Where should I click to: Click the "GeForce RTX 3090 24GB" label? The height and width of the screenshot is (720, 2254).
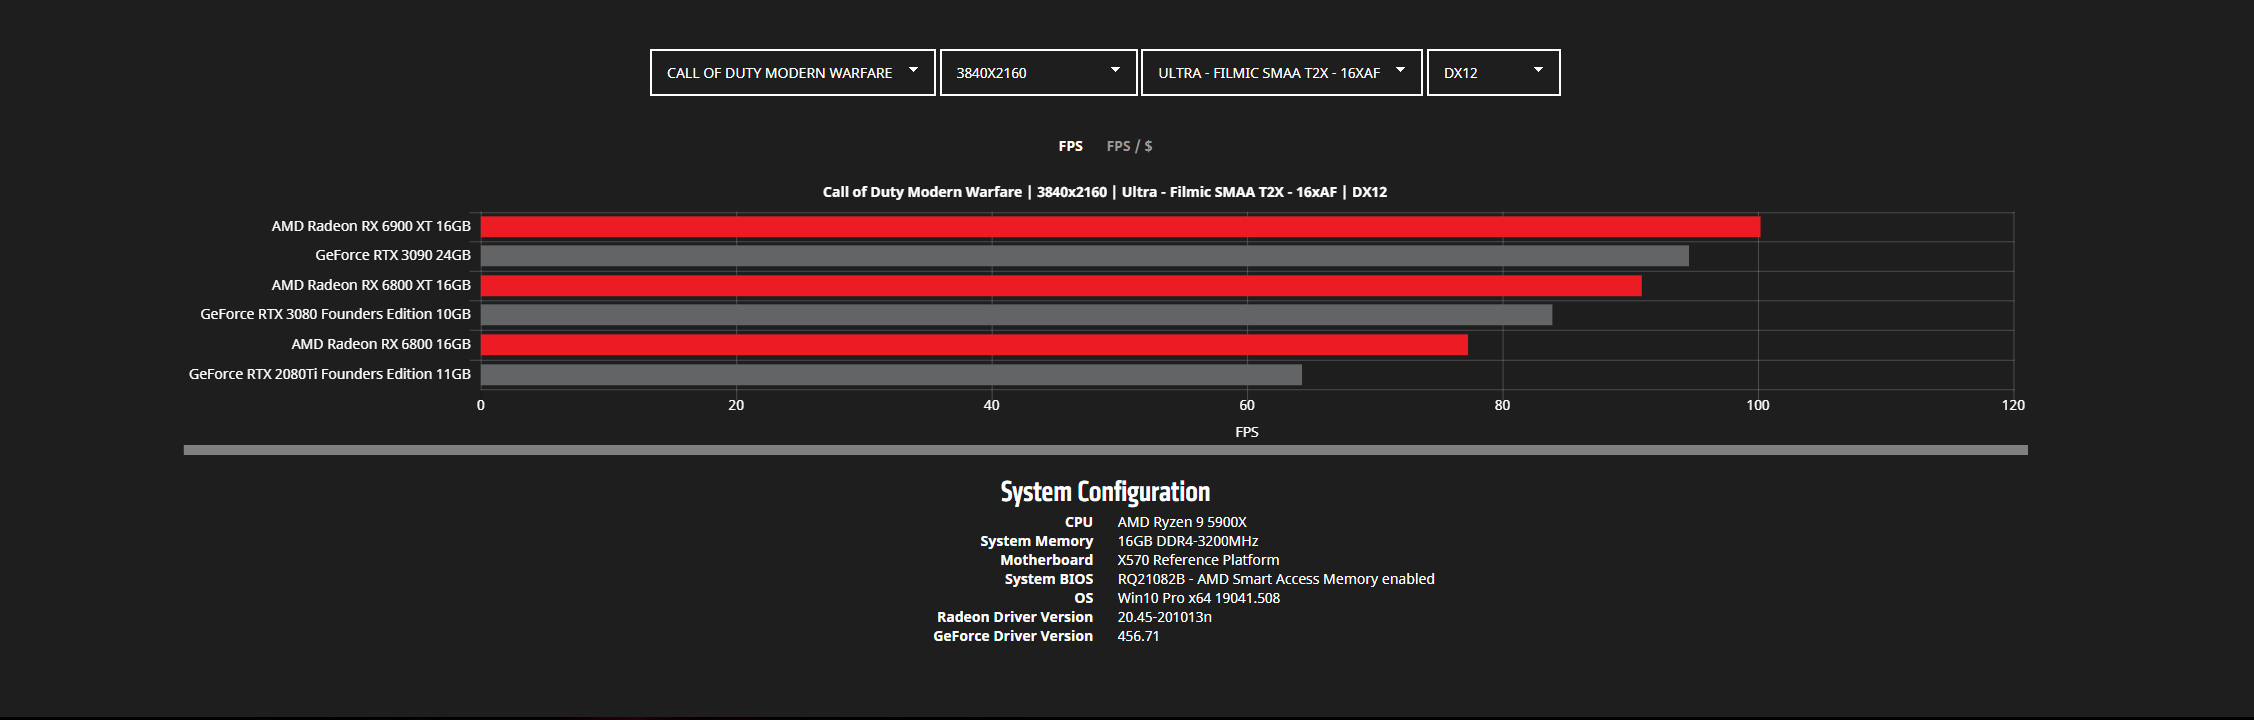pos(393,255)
